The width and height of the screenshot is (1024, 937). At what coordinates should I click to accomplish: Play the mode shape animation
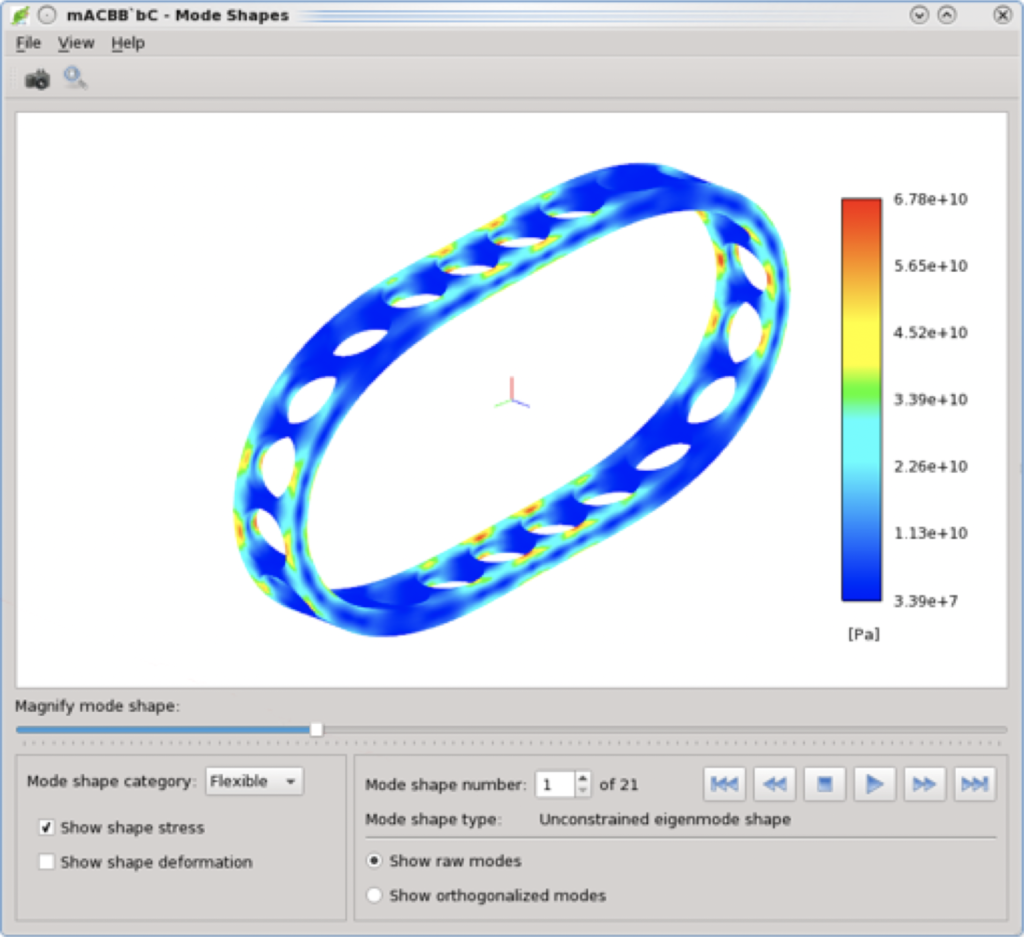point(874,784)
